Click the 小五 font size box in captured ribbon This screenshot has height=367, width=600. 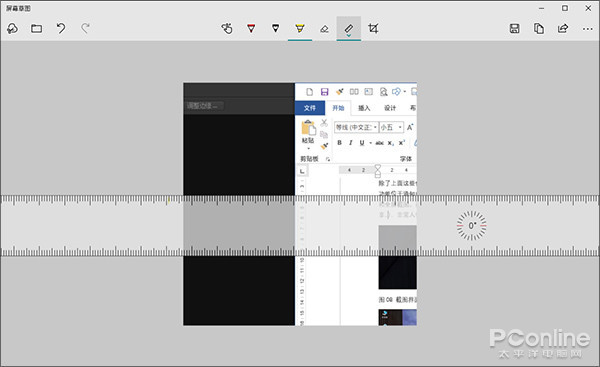[x=391, y=127]
